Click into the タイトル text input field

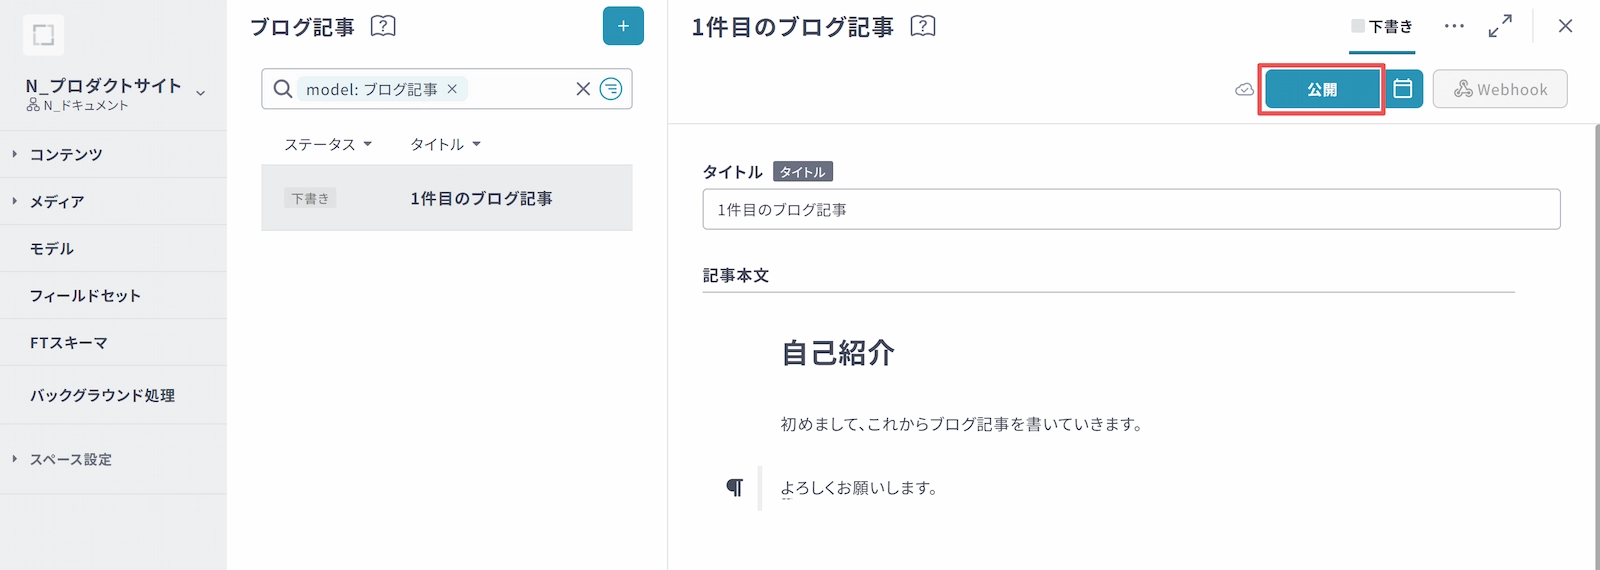1130,210
